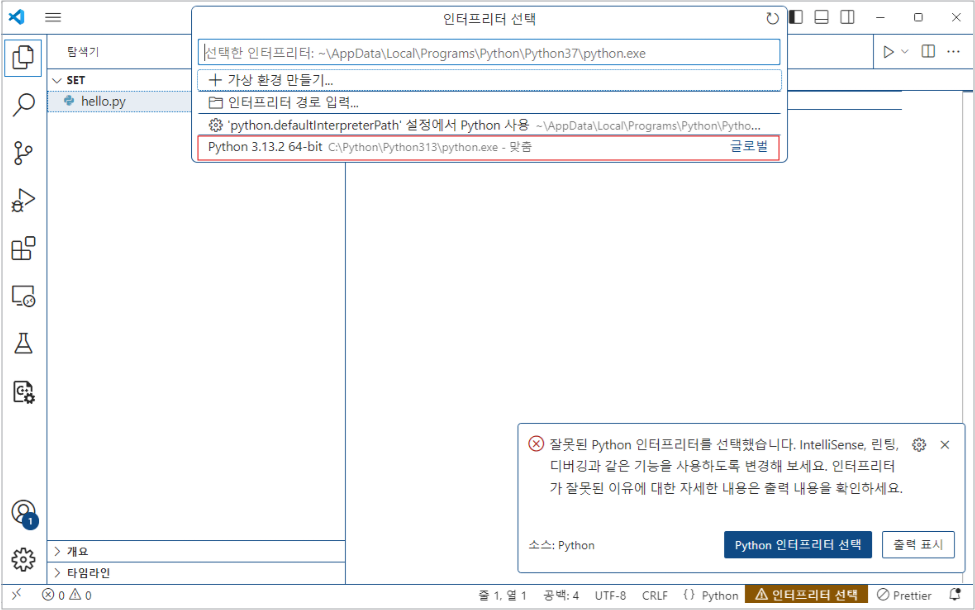Open the run button dropdown arrow

(x=905, y=52)
